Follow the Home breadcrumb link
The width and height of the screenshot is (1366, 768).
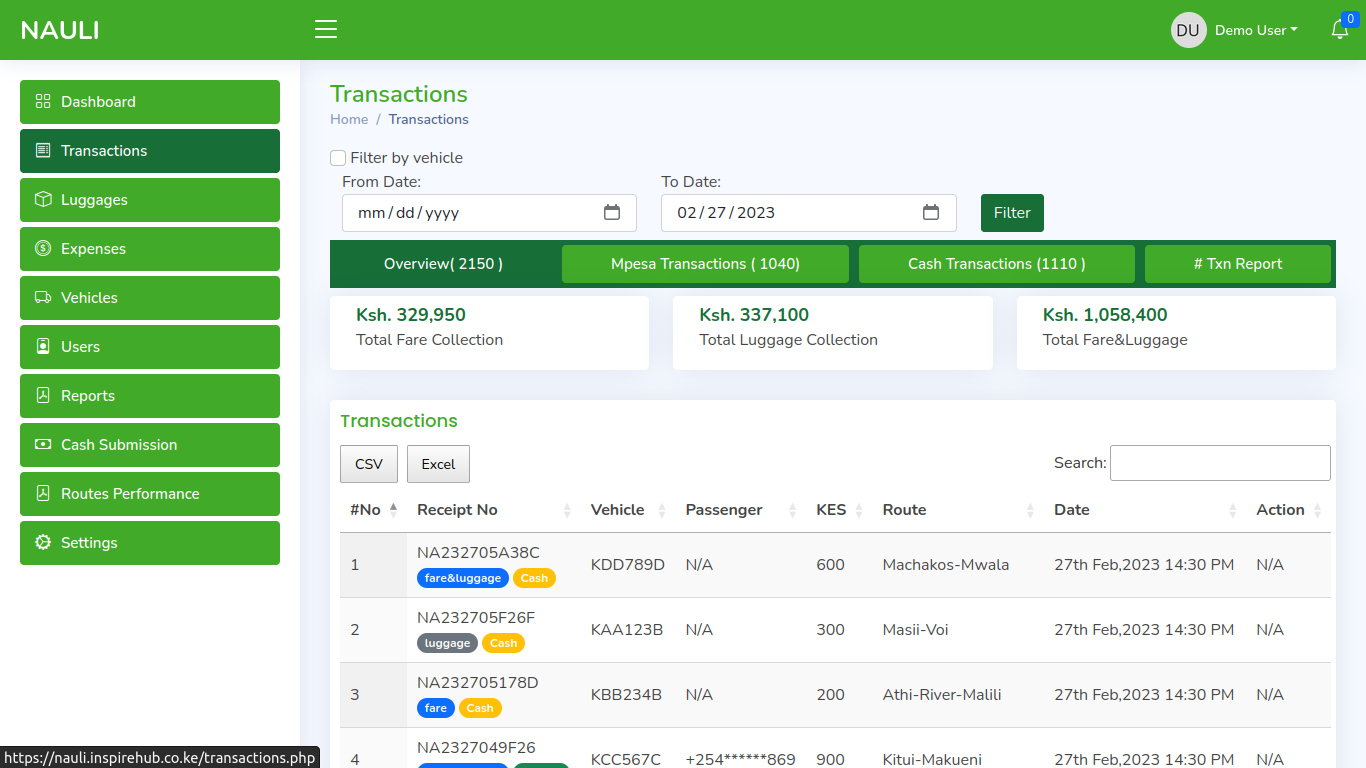pyautogui.click(x=349, y=119)
